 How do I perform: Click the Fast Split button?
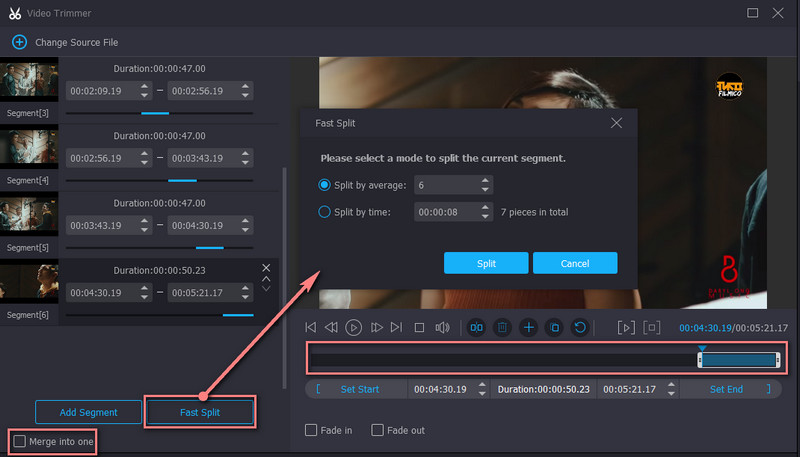pyautogui.click(x=199, y=412)
